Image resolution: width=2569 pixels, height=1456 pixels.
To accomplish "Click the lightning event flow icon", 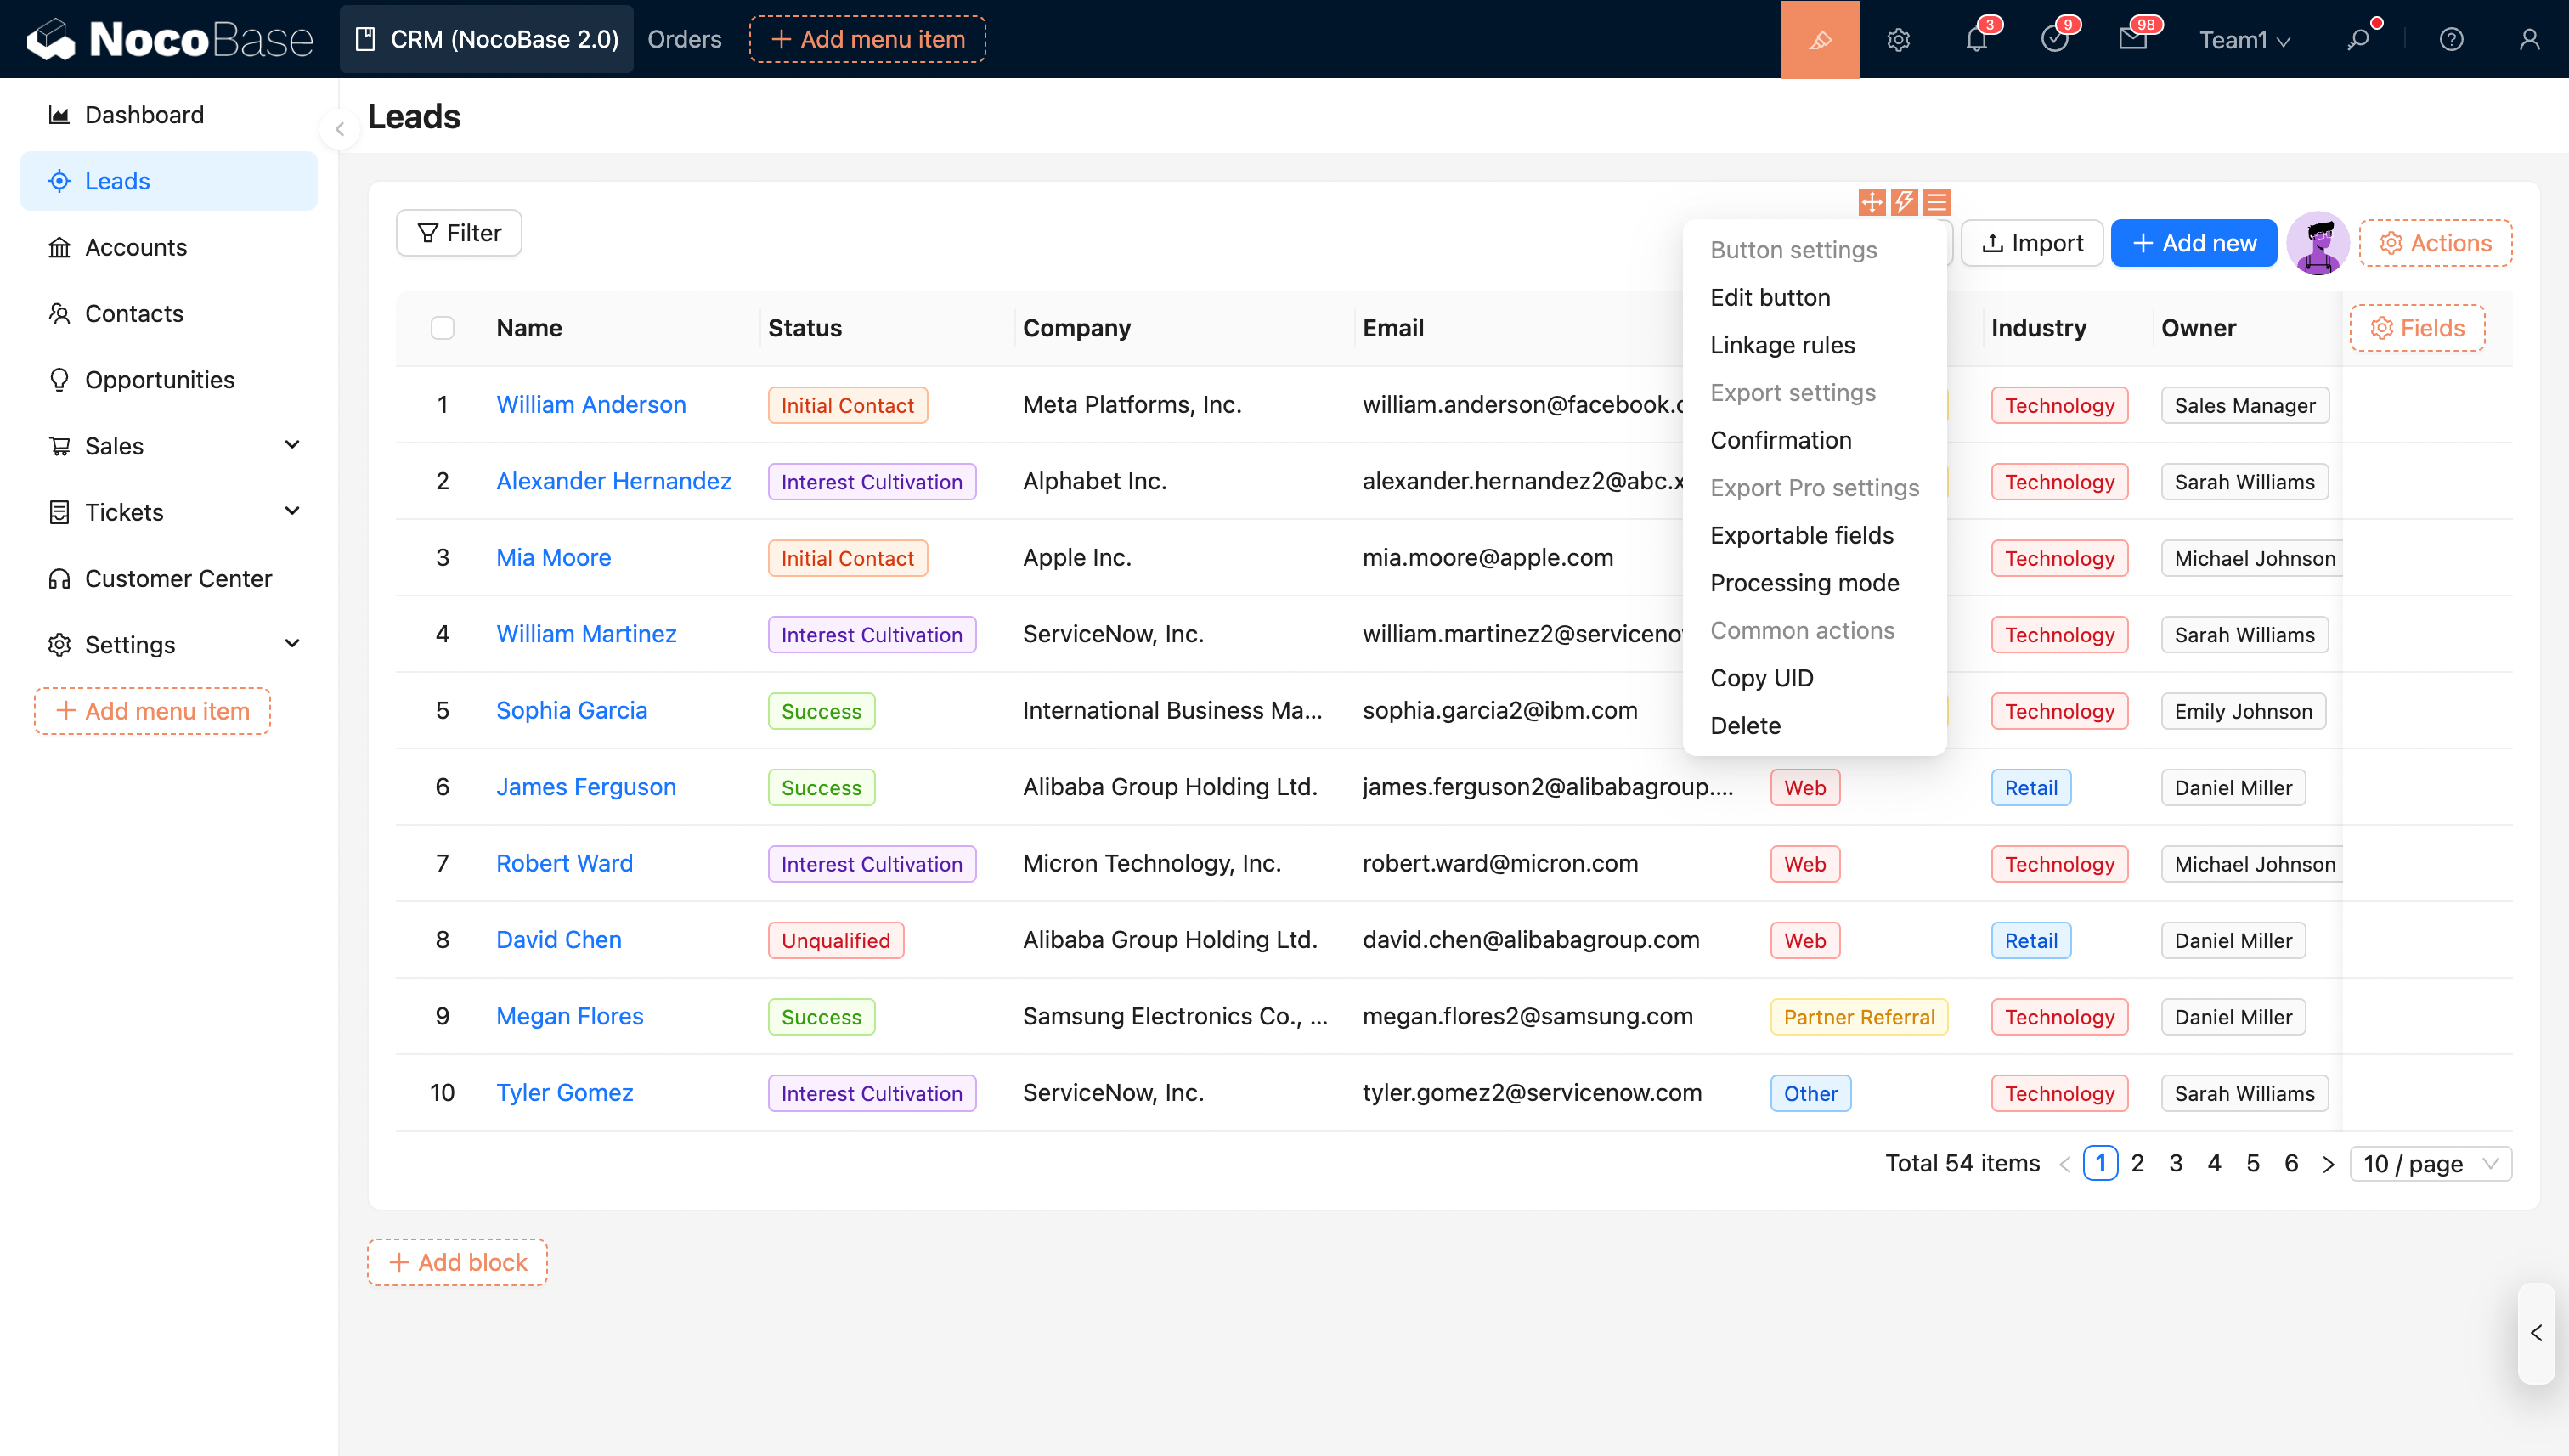I will [x=1904, y=202].
